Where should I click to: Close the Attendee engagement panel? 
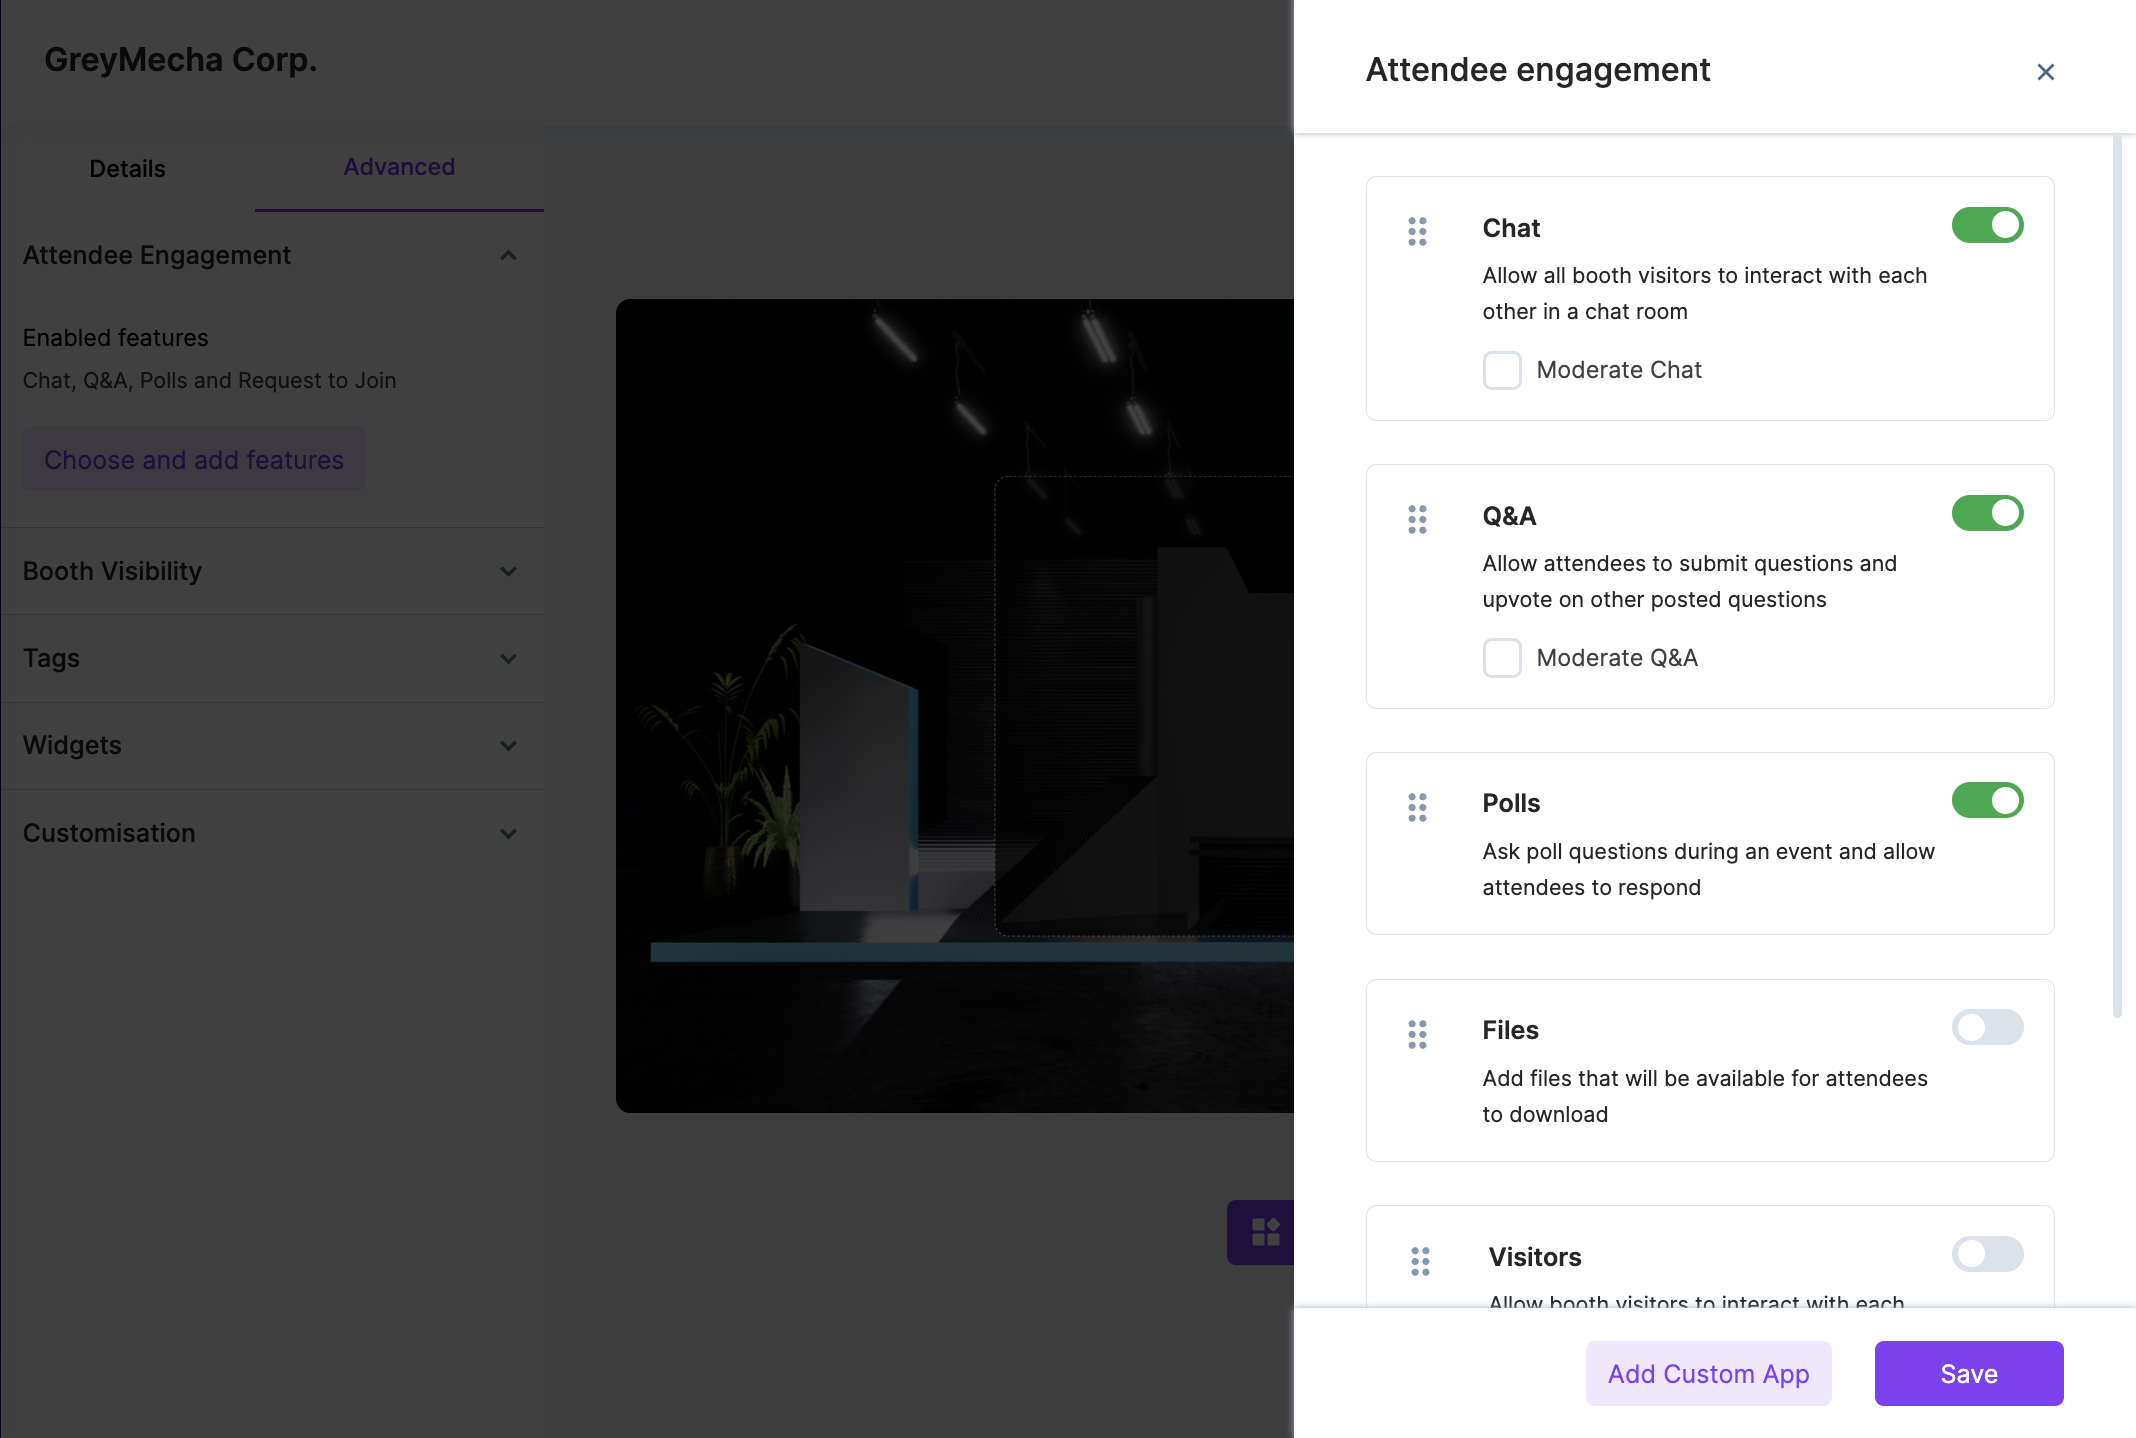click(x=2046, y=71)
